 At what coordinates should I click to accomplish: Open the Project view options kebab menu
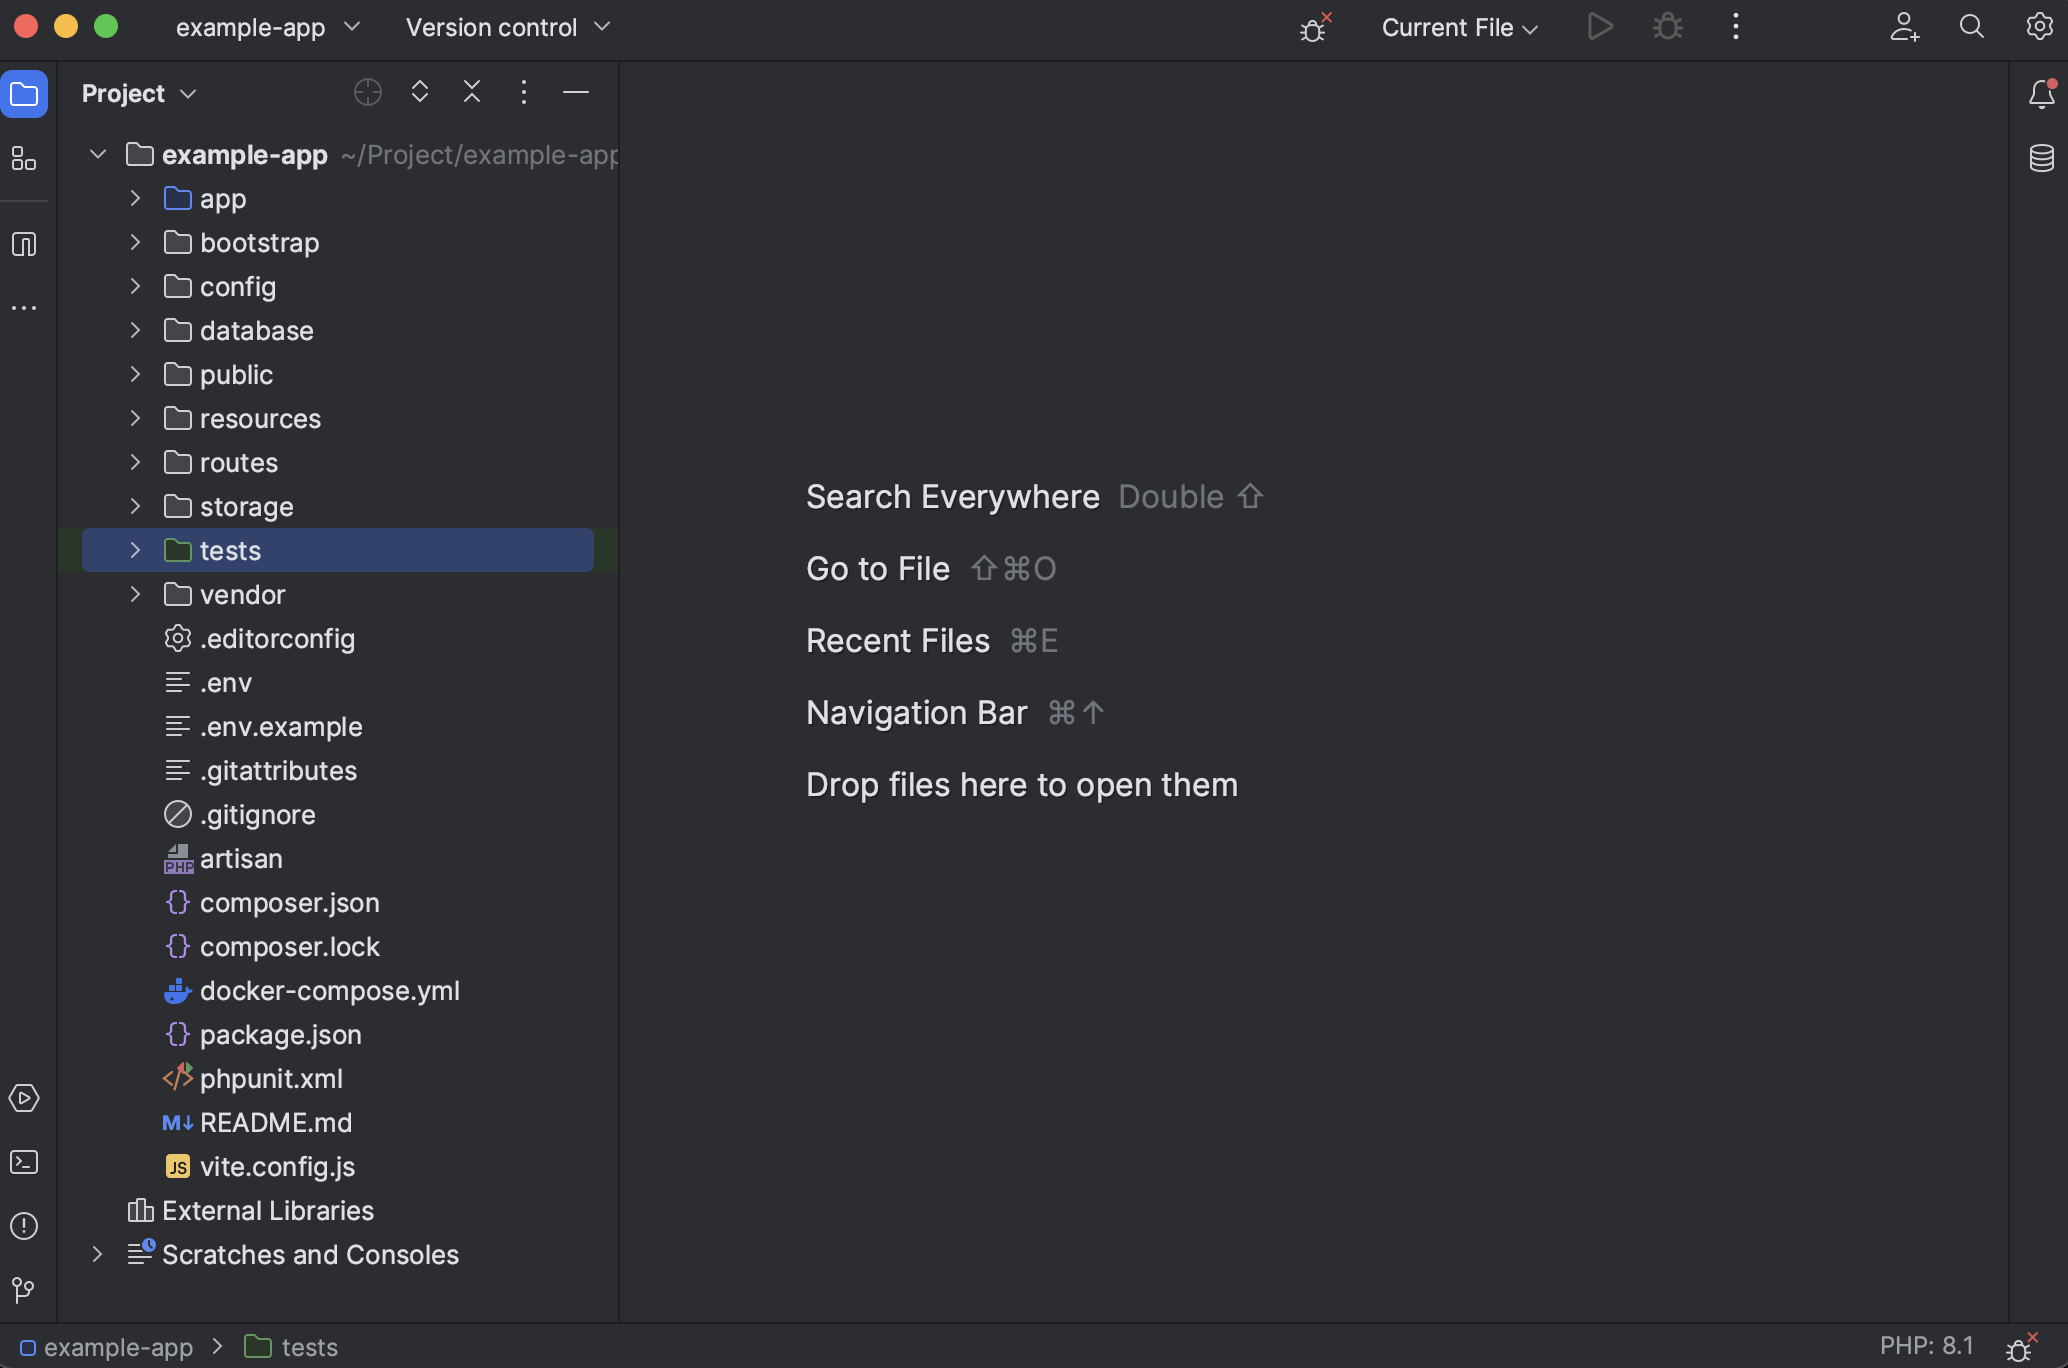(524, 93)
